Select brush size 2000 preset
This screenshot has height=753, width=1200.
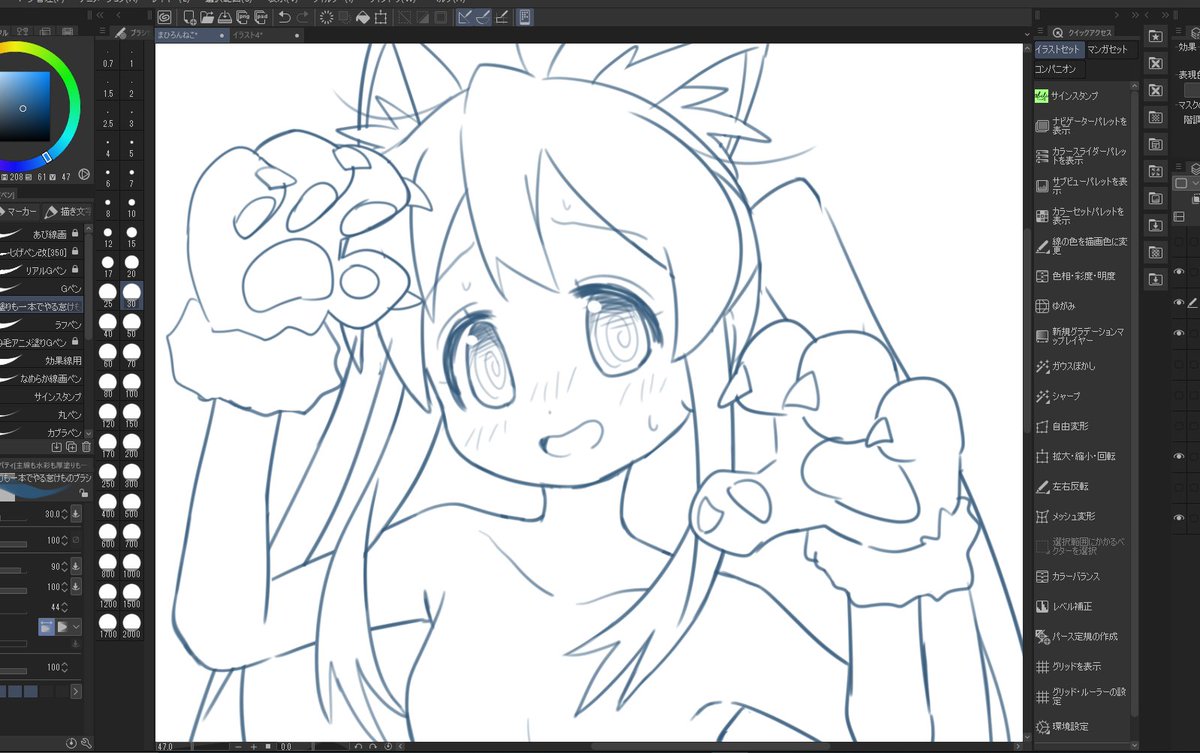132,624
